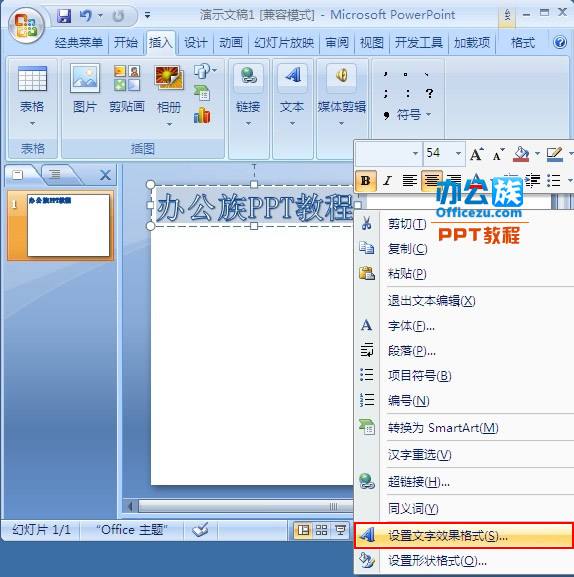Insert a question mark symbol

click(429, 93)
